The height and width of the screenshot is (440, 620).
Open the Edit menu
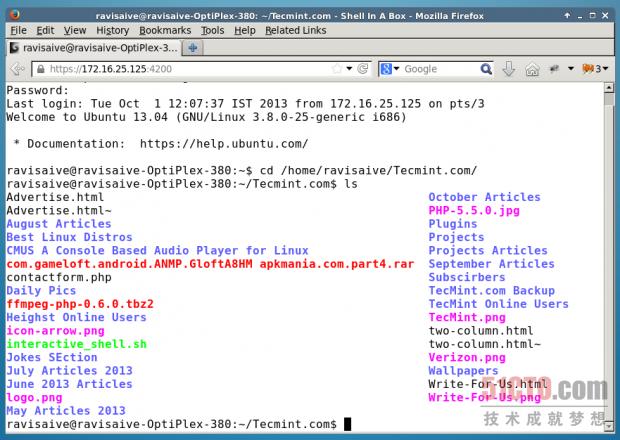(45, 30)
